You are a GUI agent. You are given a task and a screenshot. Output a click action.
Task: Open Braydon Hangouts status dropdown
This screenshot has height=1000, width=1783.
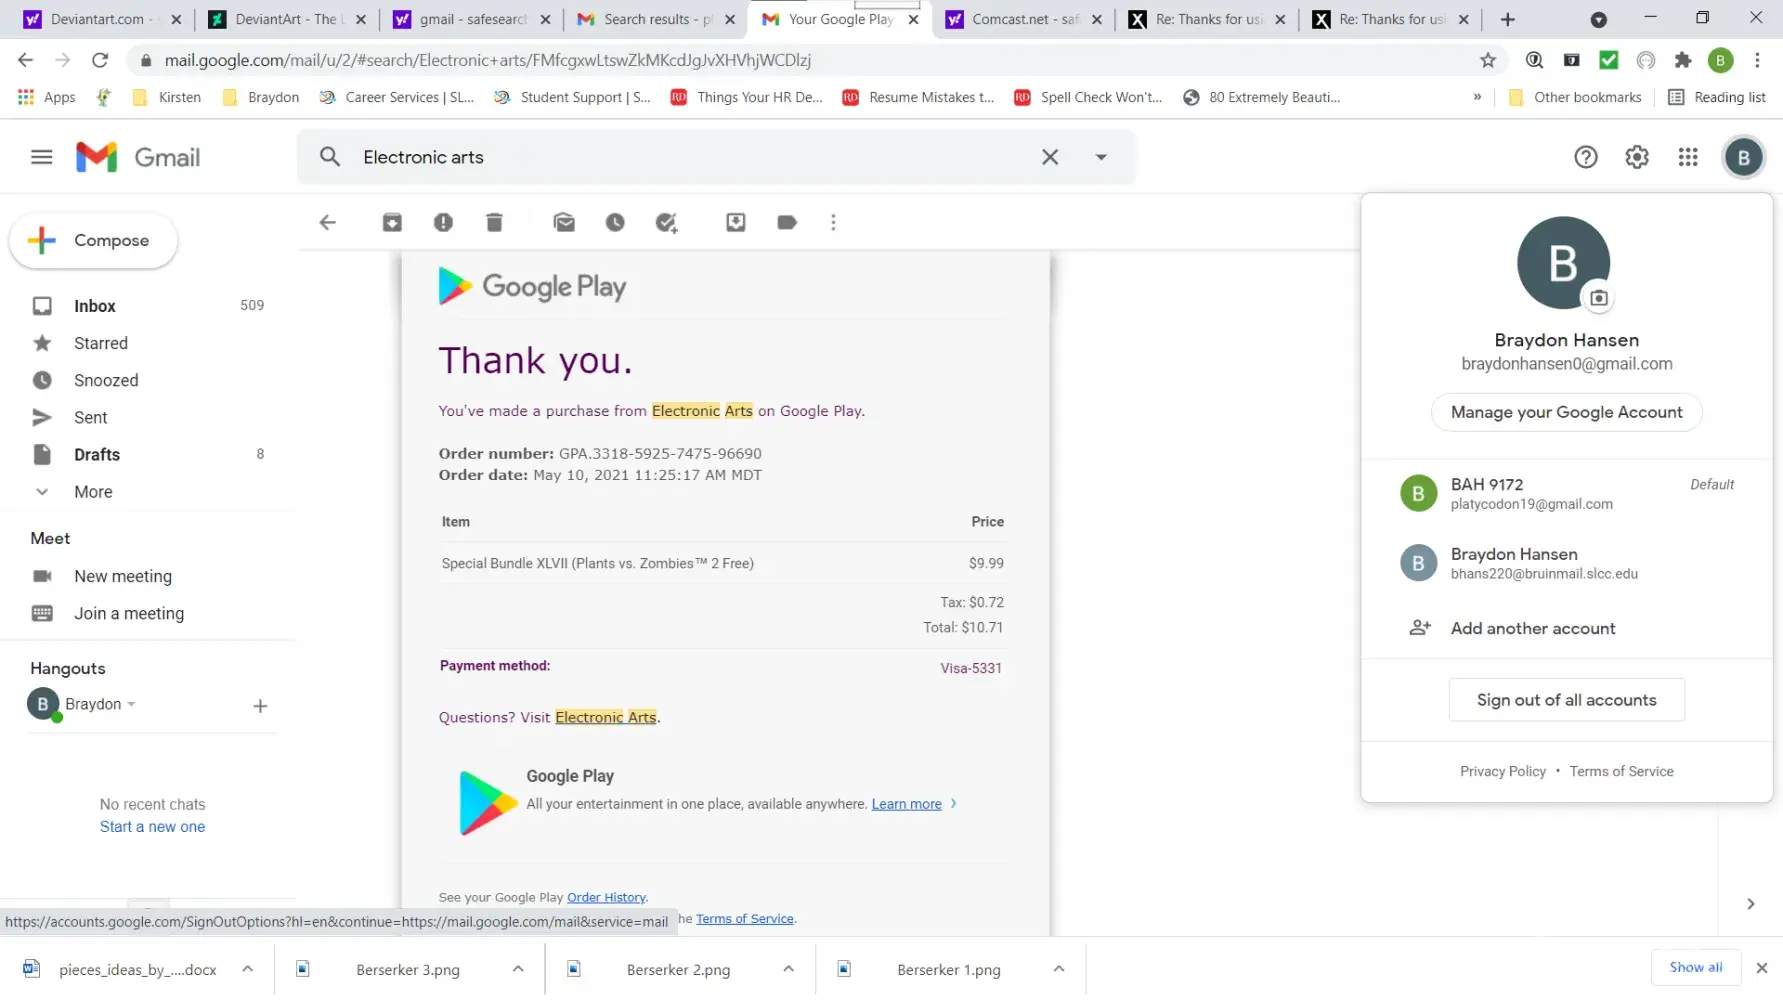pos(131,705)
